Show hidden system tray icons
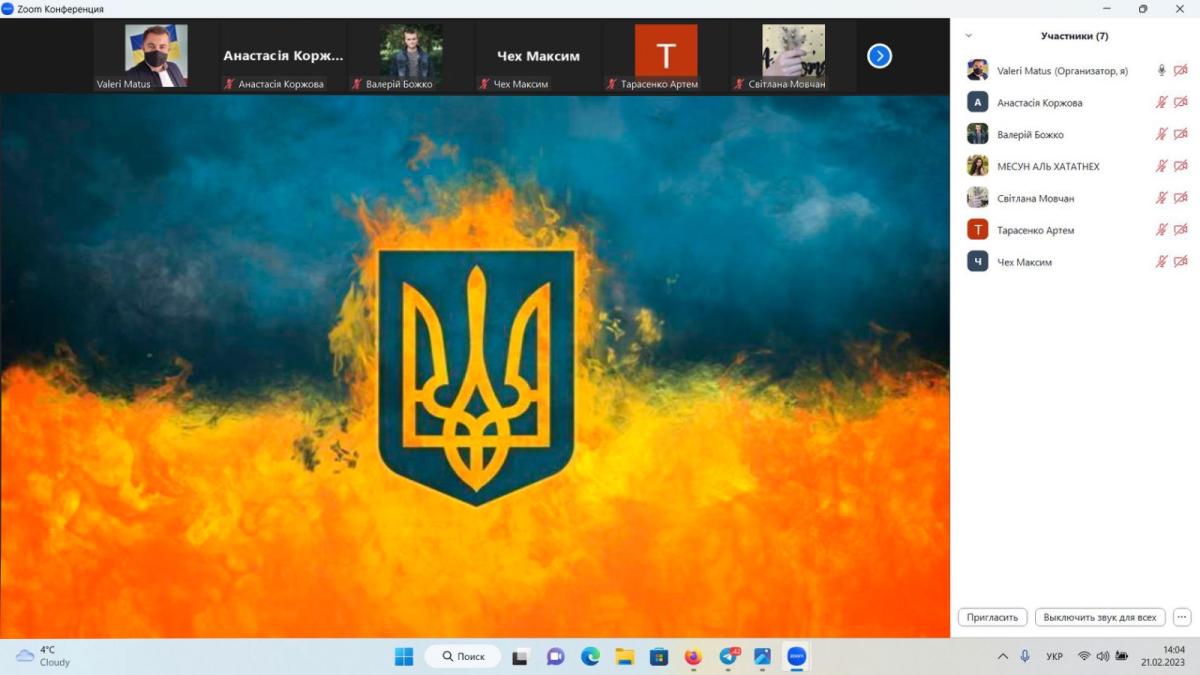This screenshot has width=1200, height=675. (x=1003, y=657)
